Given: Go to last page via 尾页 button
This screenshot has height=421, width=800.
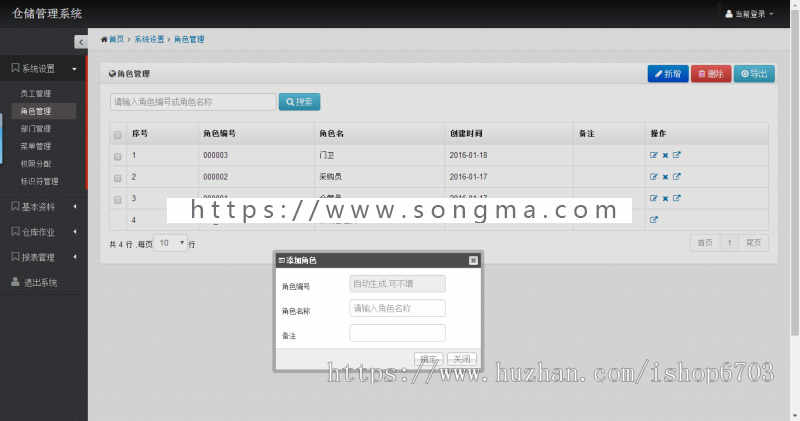Looking at the screenshot, I should tap(754, 243).
